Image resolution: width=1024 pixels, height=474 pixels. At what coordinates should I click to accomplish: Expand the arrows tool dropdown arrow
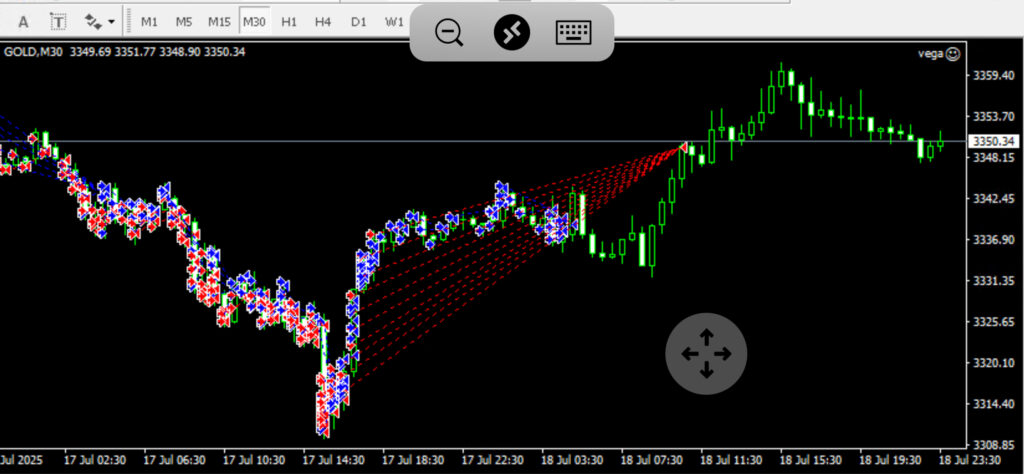(111, 22)
